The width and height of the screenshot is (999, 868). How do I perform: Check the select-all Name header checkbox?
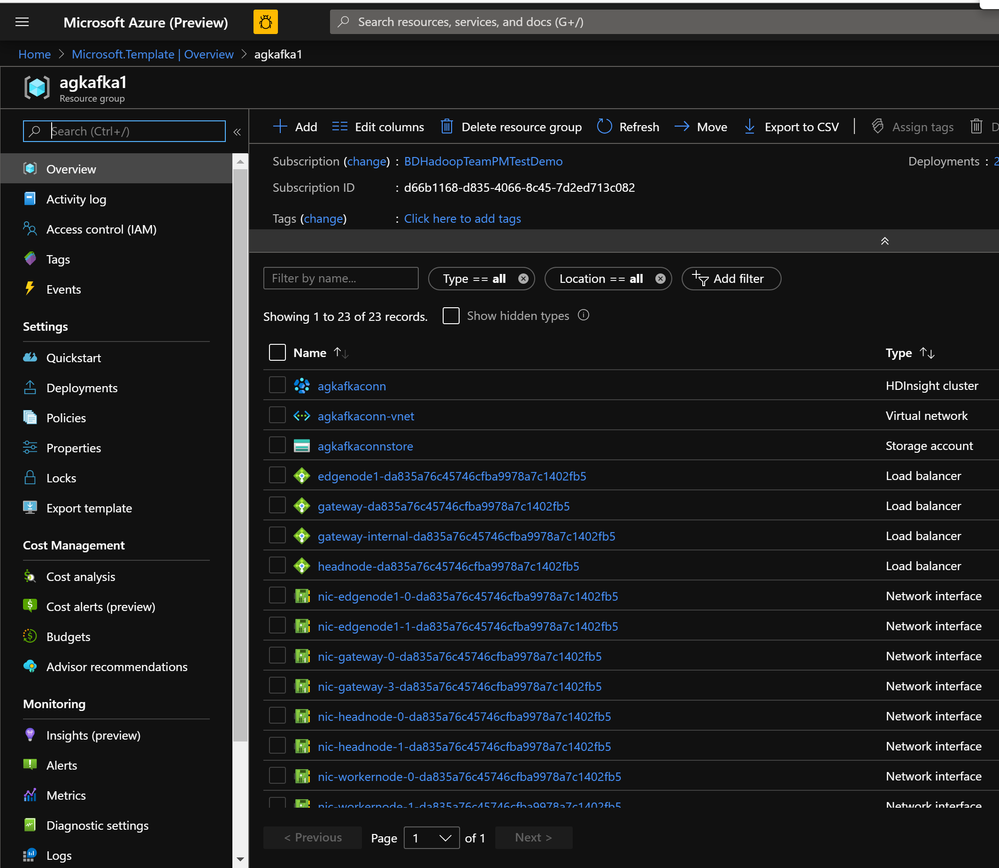277,352
